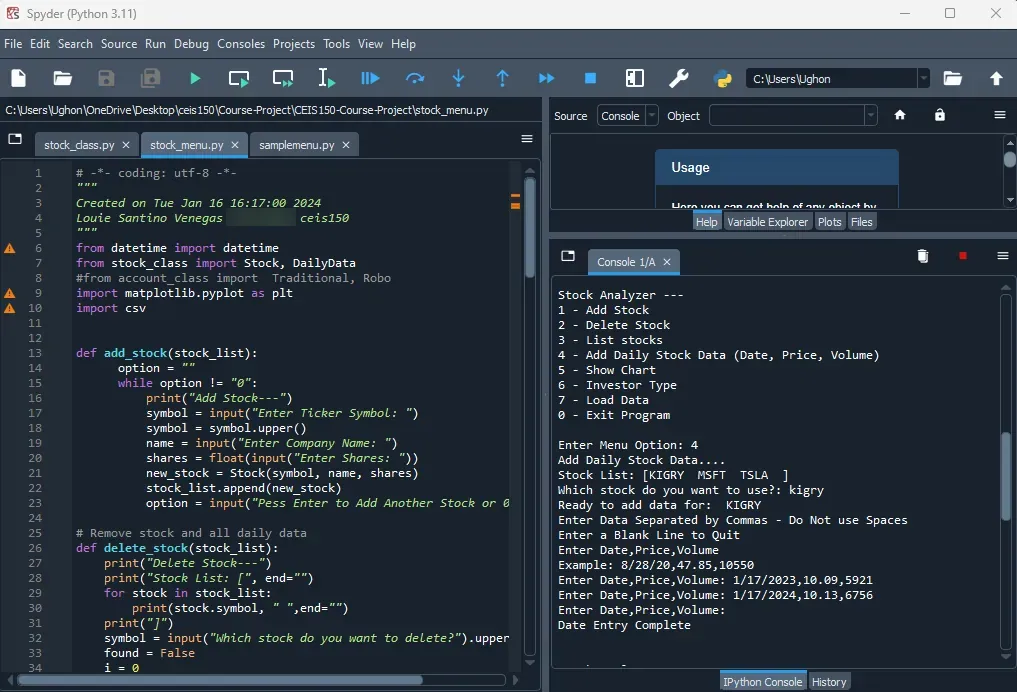This screenshot has height=692, width=1017.
Task: Click the Help pane home icon
Action: 900,115
